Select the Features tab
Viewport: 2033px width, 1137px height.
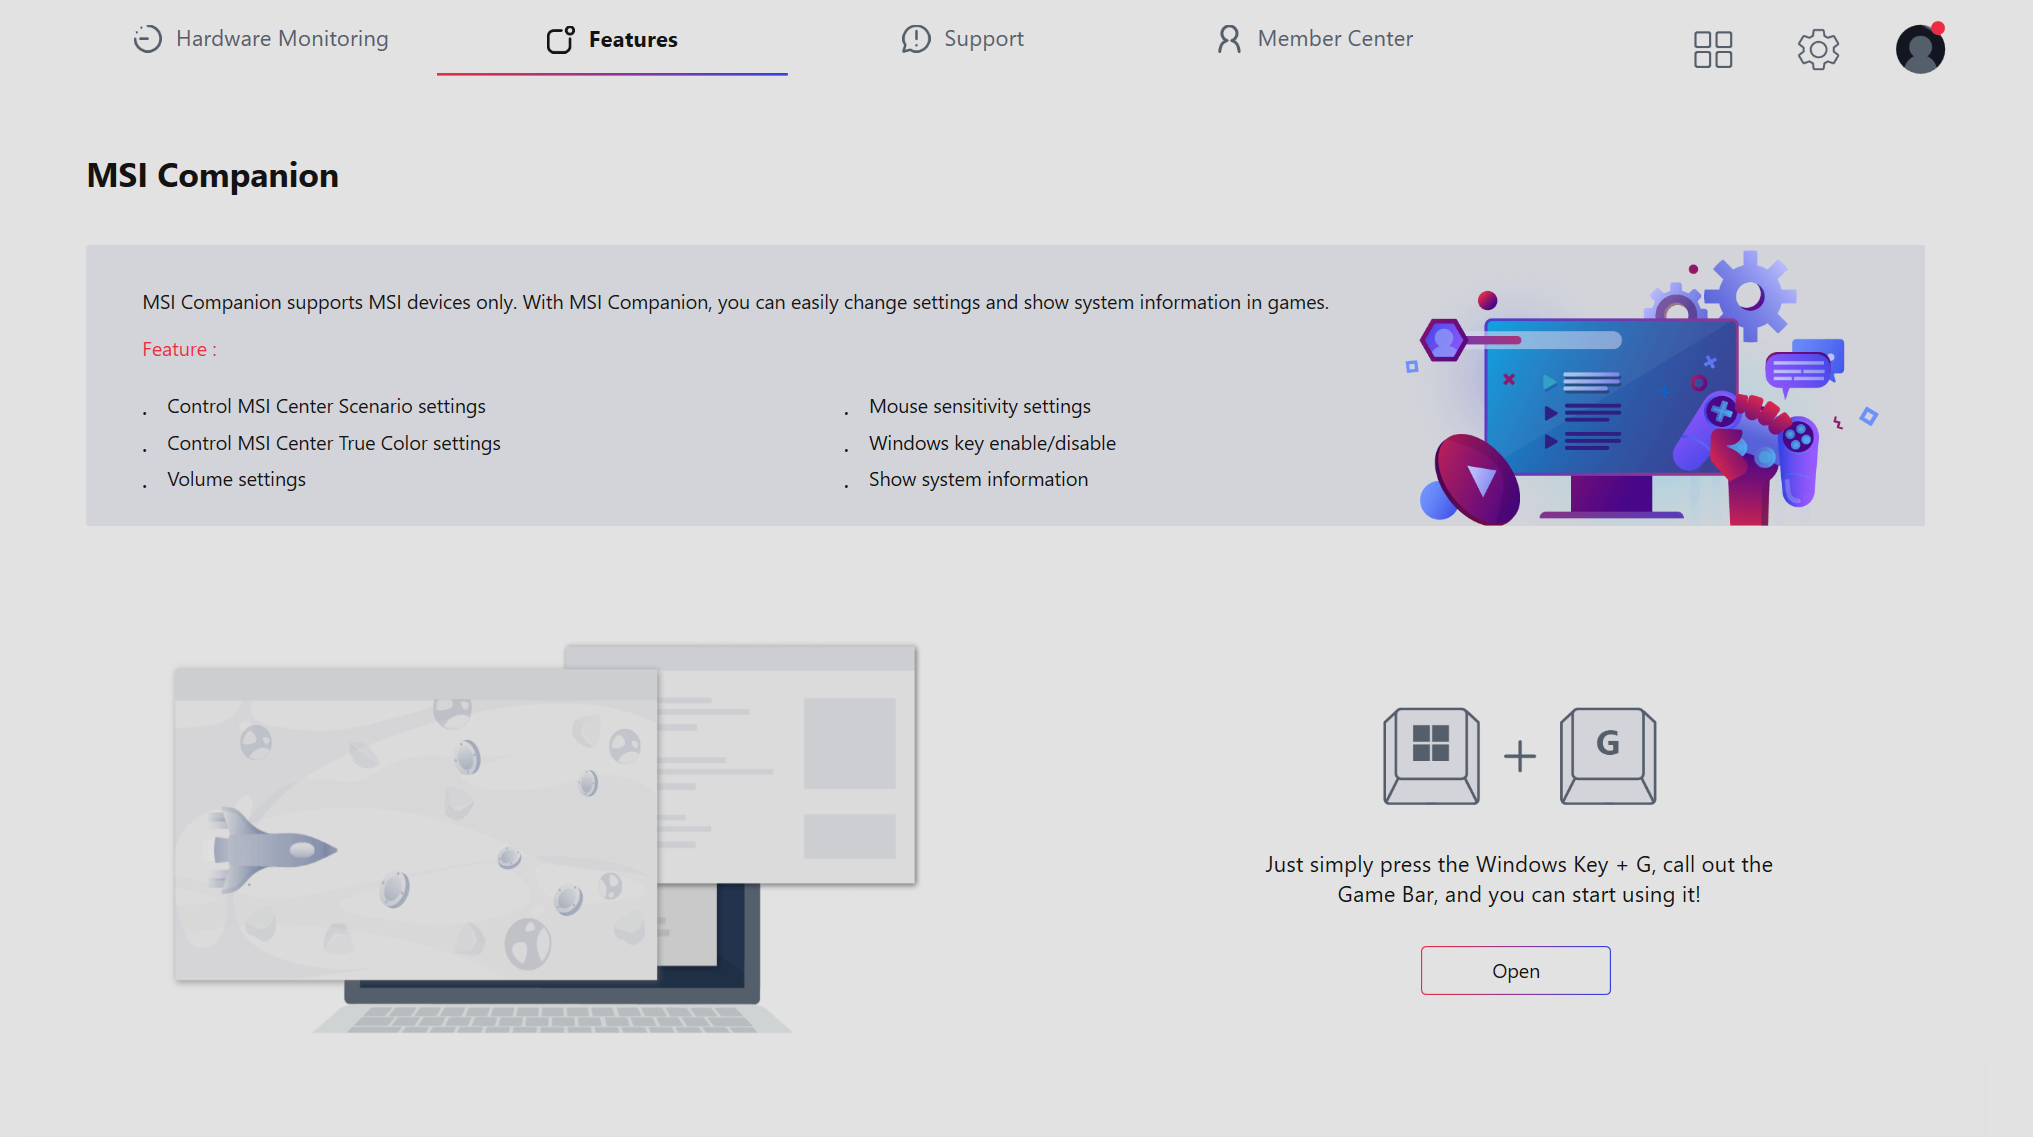612,39
